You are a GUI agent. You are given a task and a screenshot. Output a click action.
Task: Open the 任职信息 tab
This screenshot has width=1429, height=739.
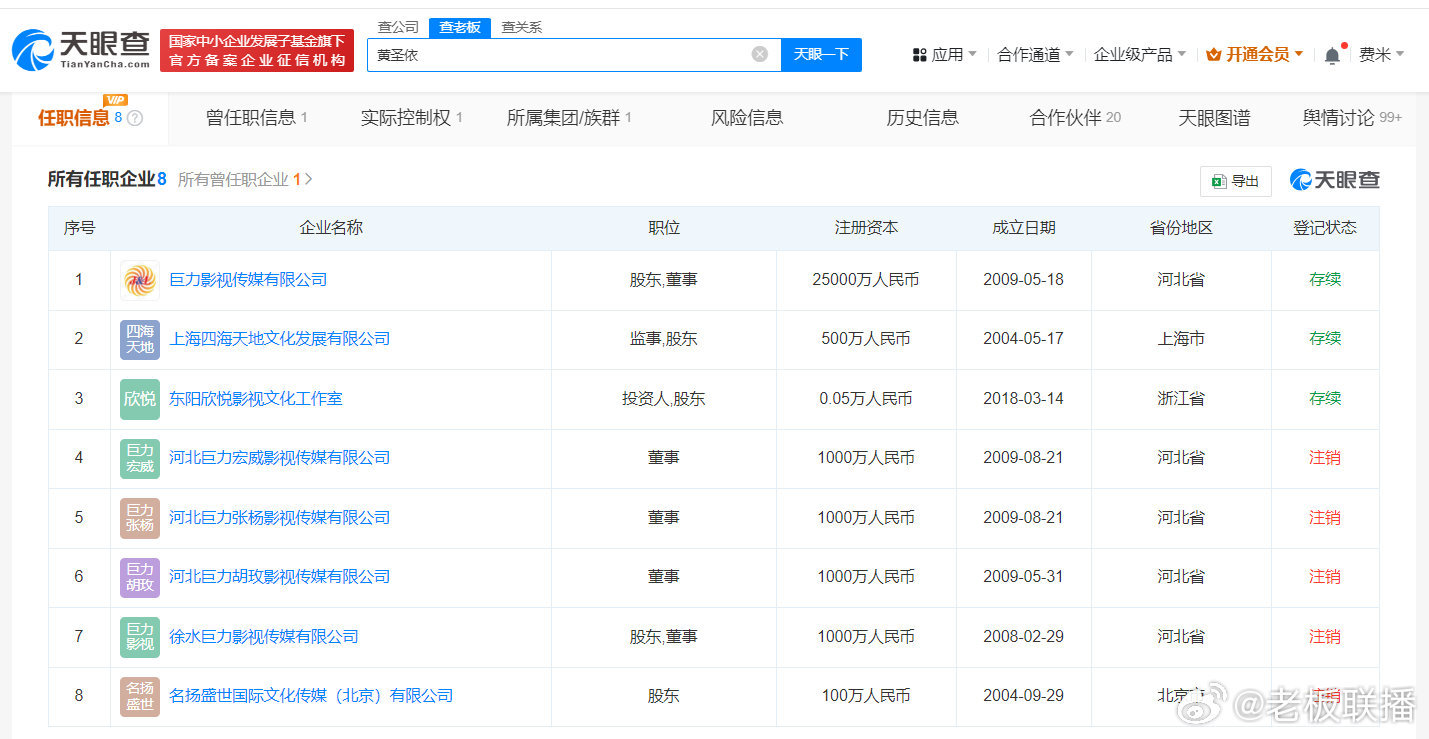pyautogui.click(x=90, y=118)
